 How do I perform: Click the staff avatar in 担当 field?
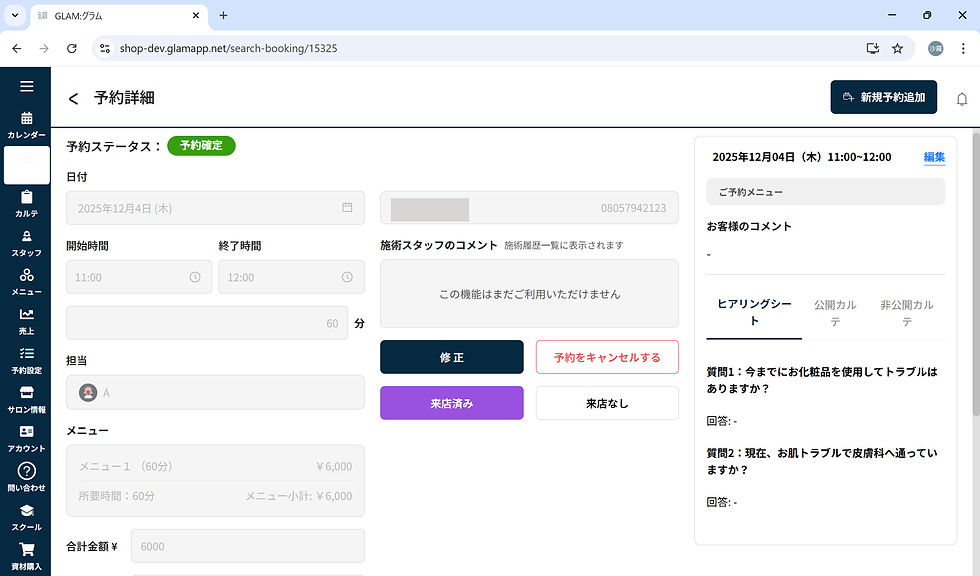88,392
